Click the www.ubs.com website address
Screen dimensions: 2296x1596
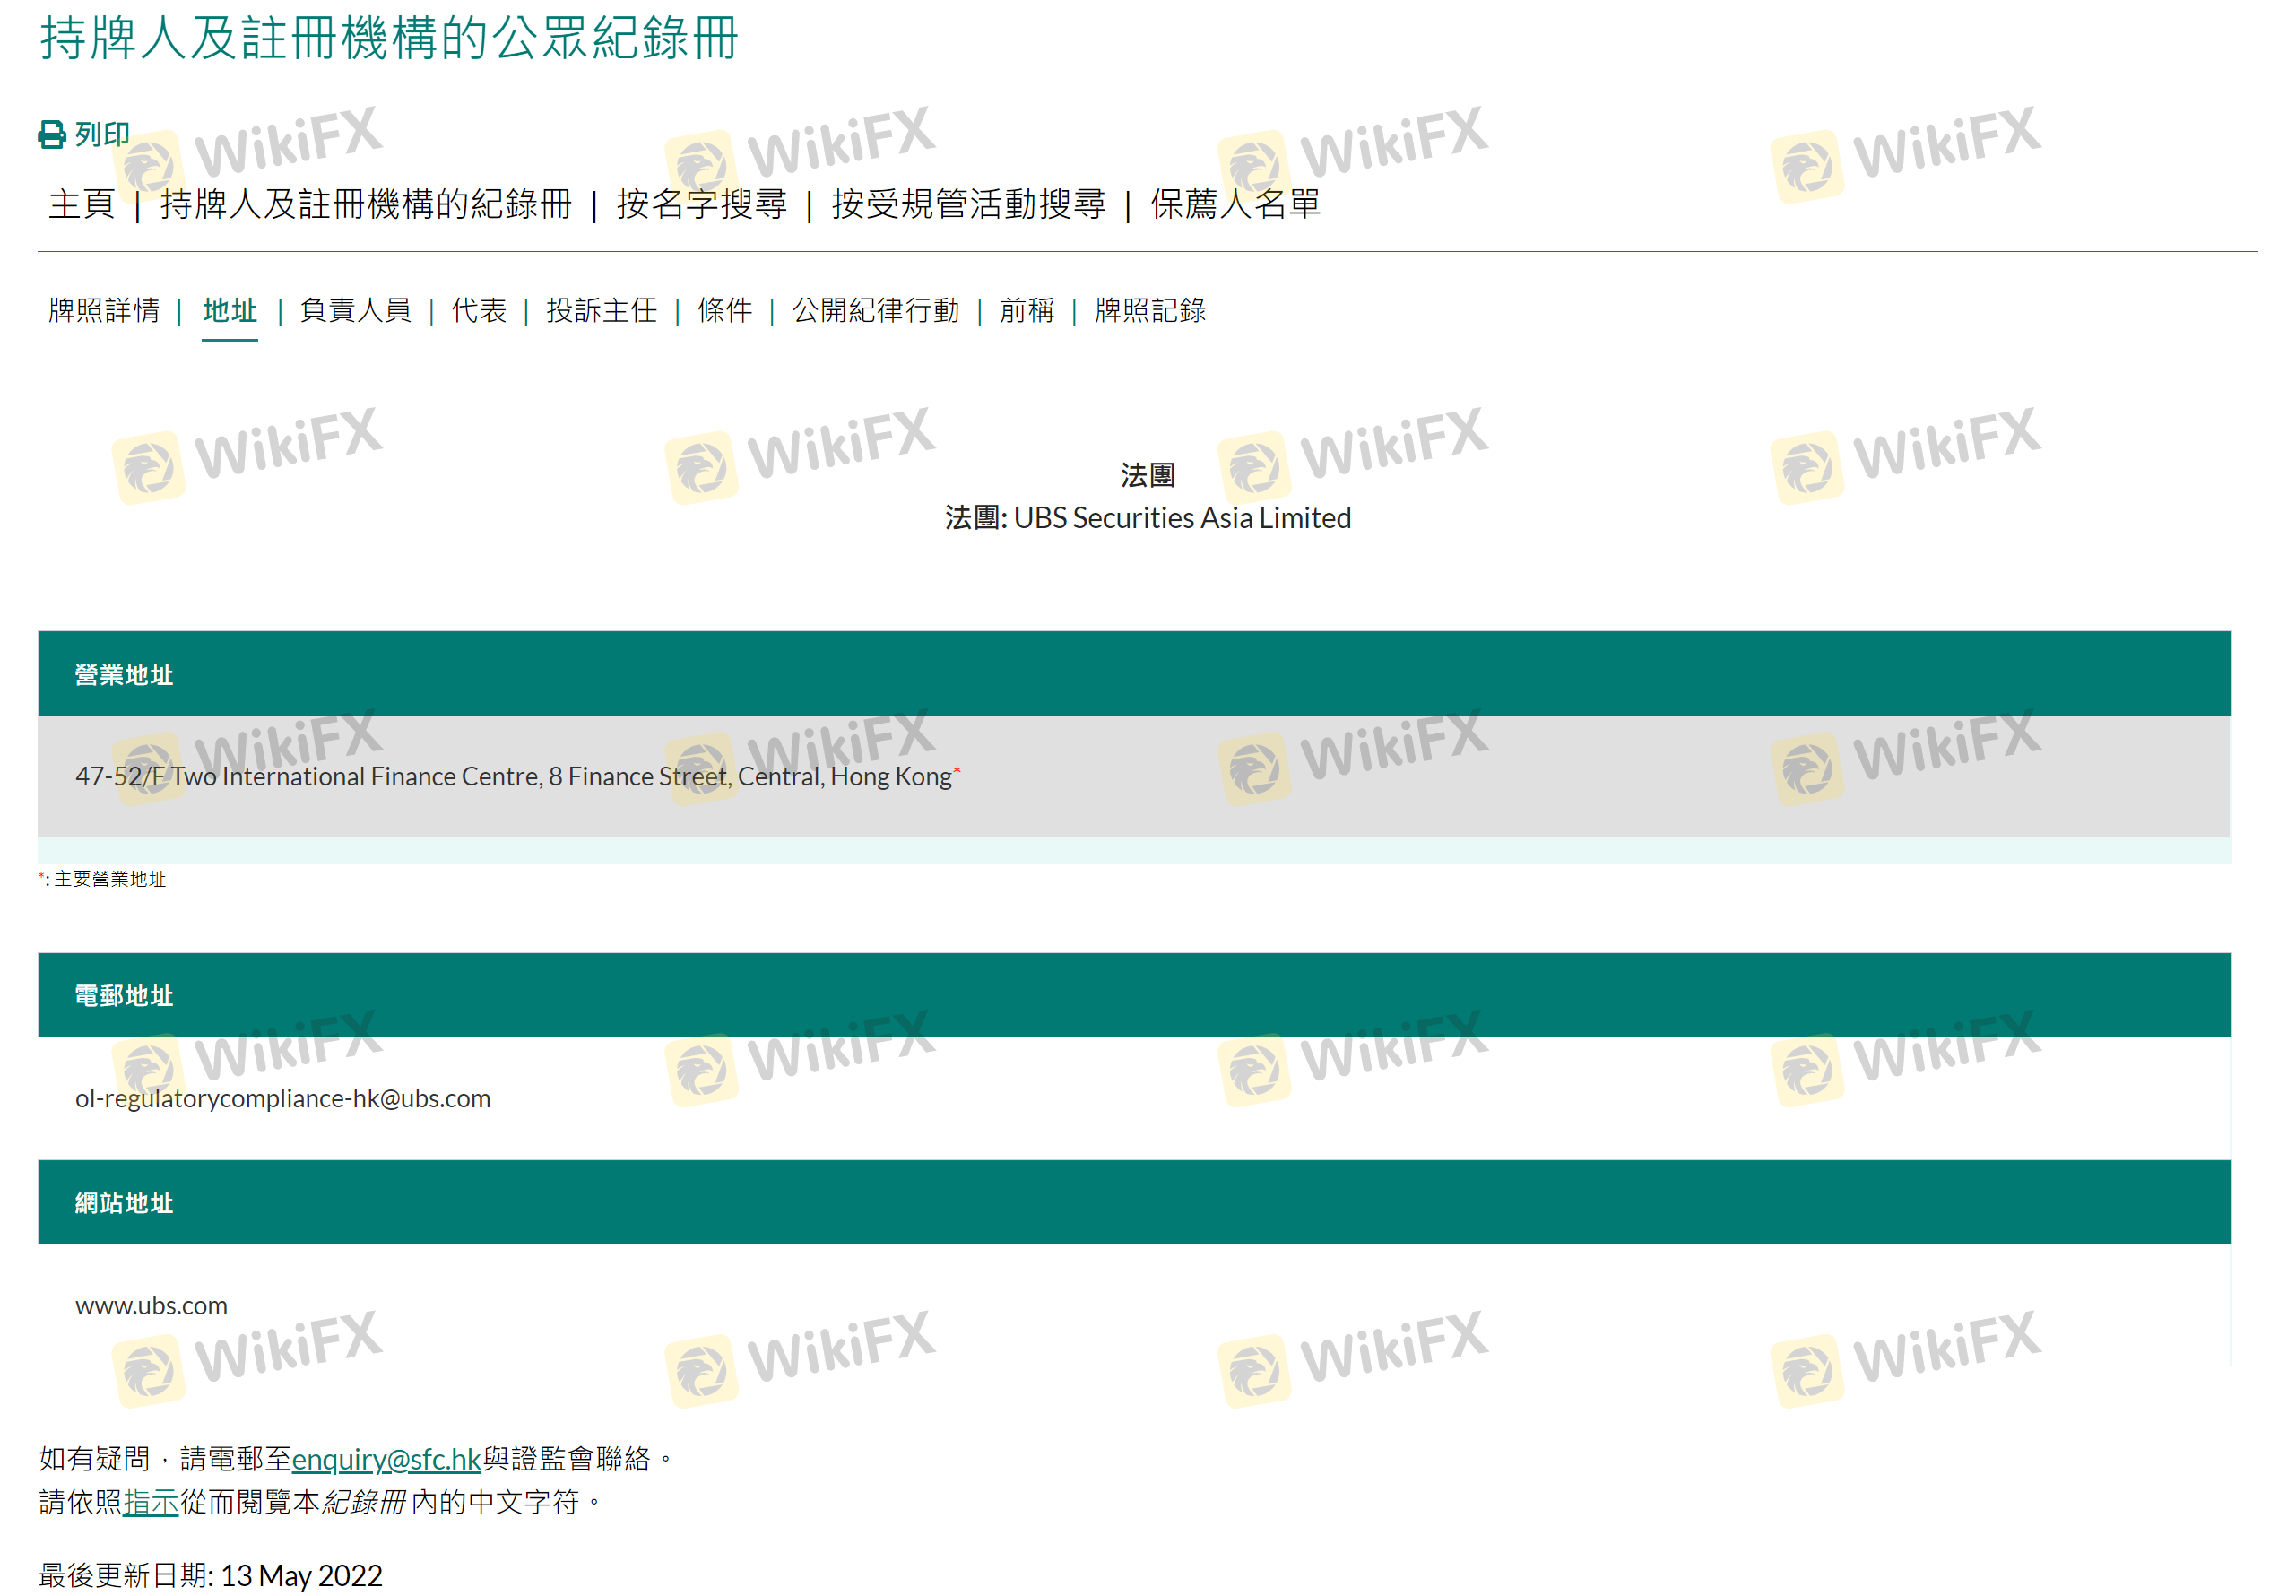[152, 1305]
